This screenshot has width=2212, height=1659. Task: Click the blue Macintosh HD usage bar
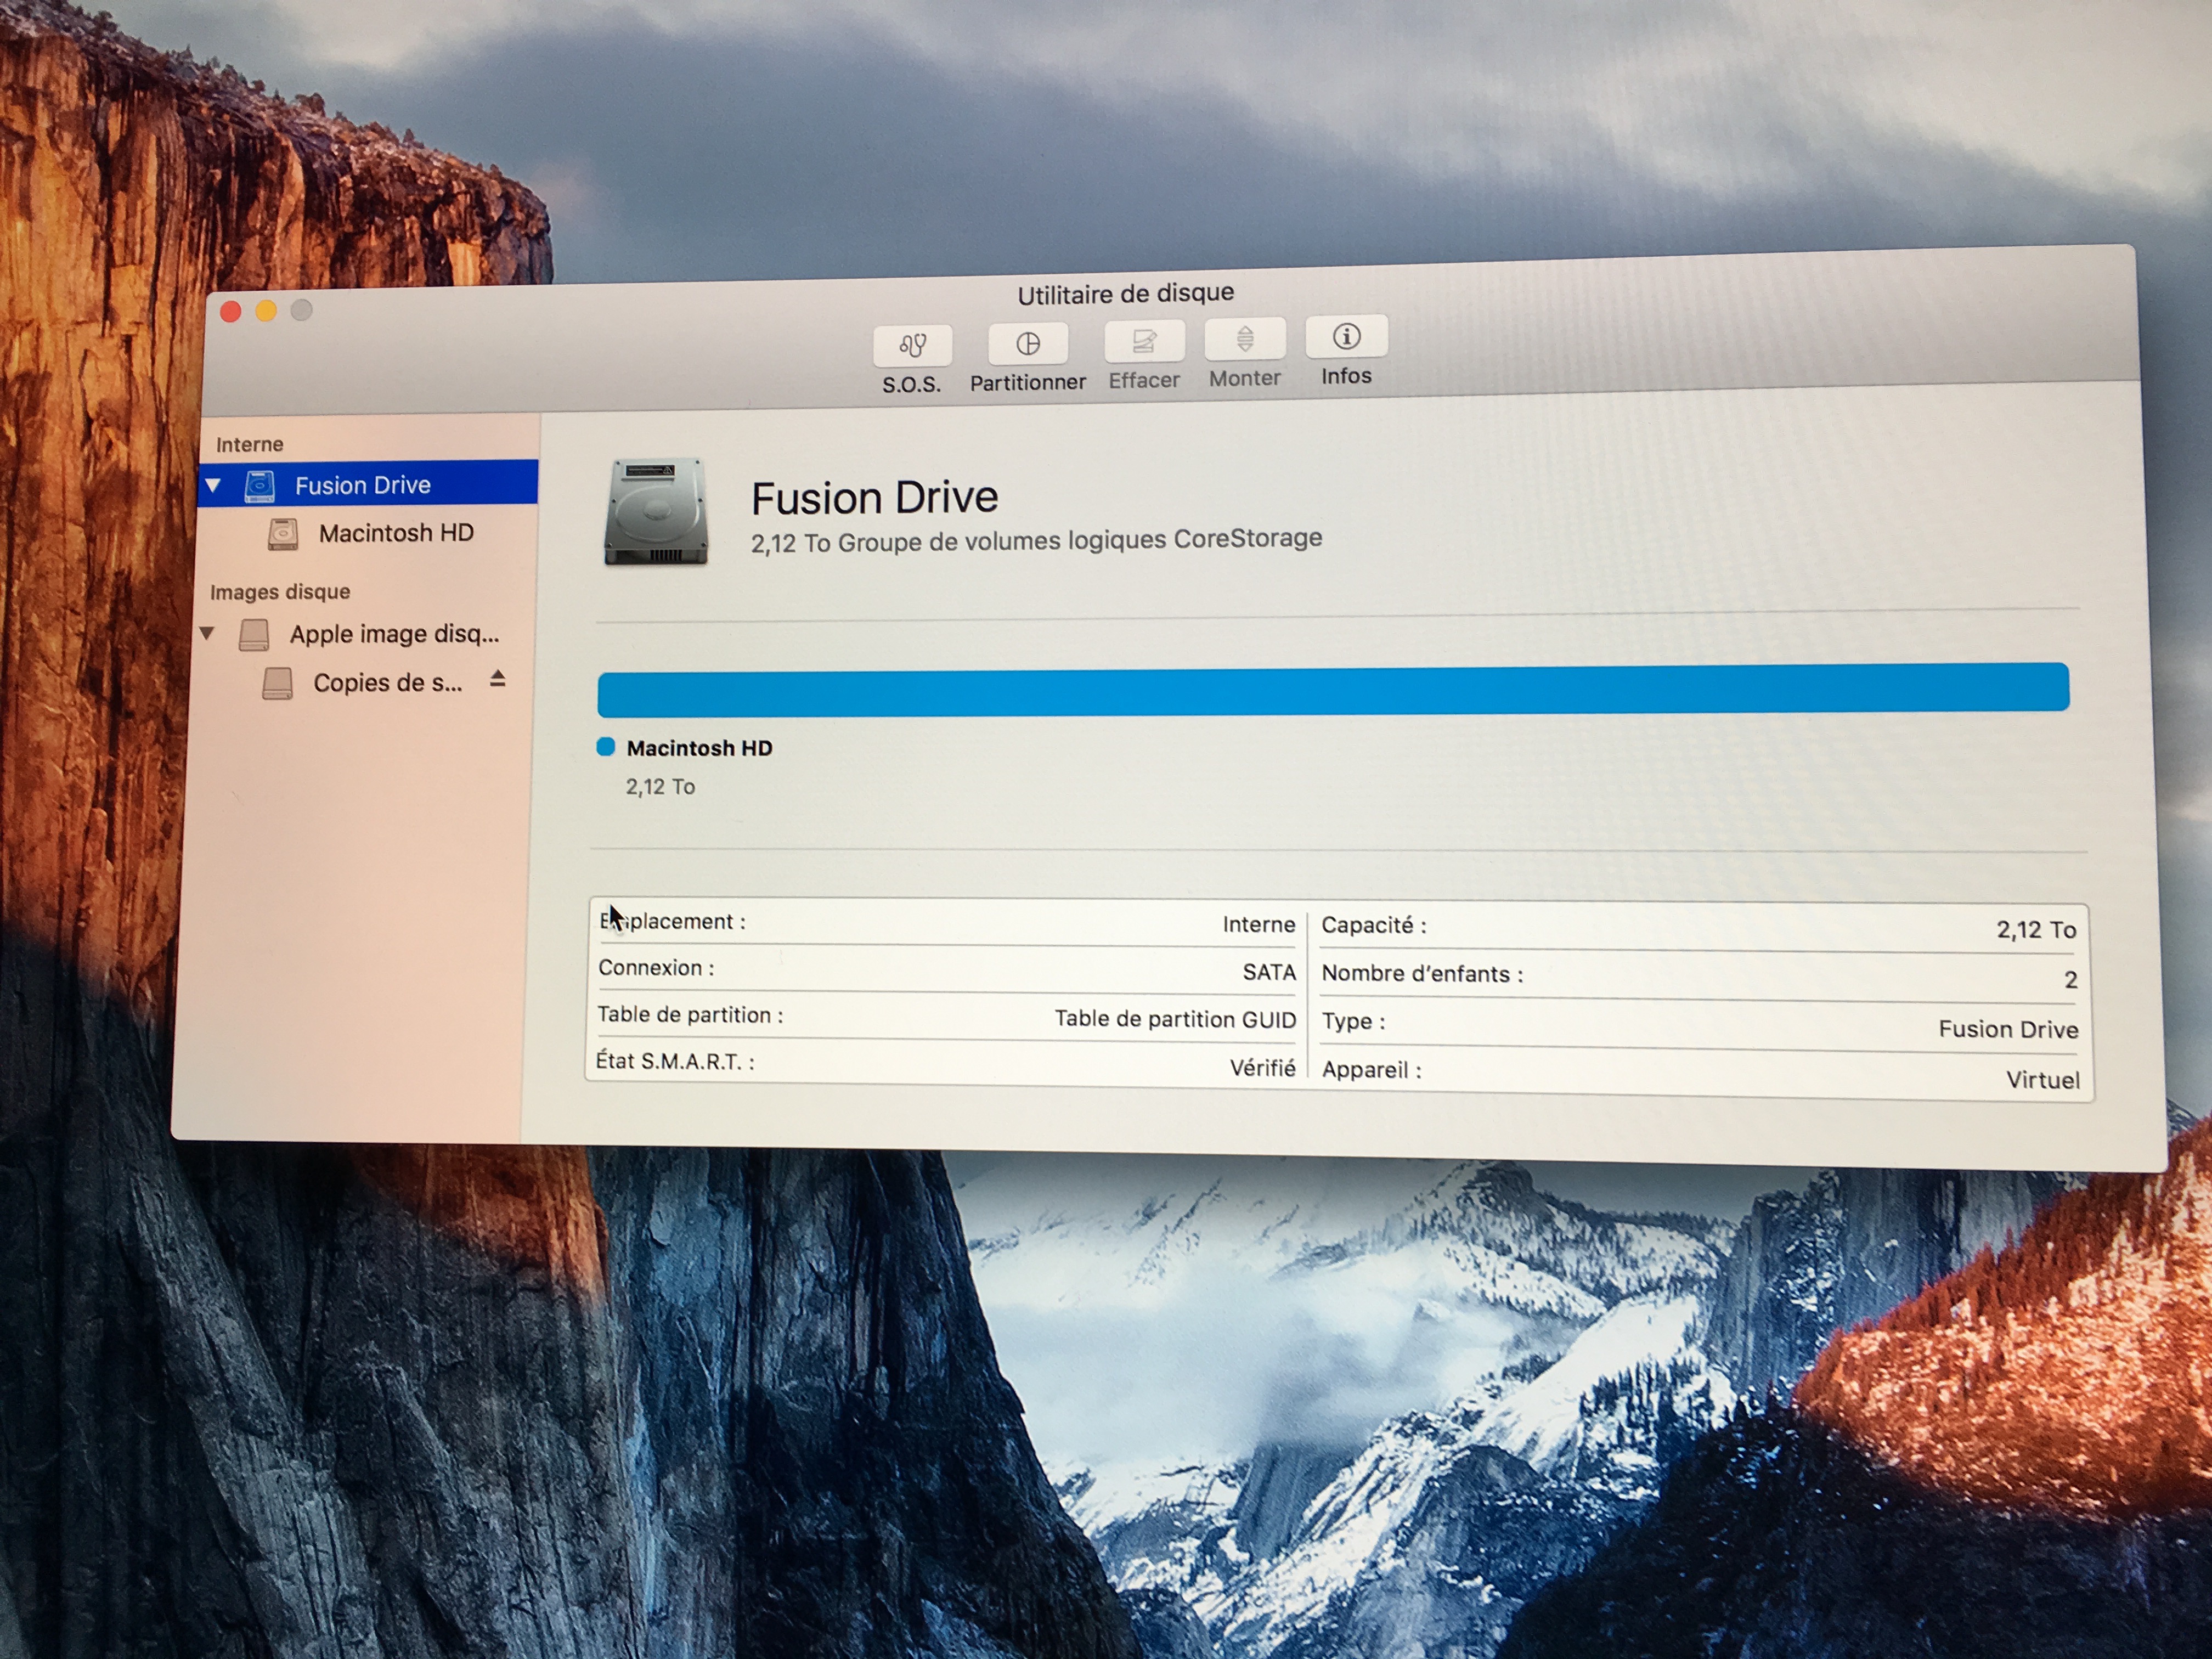point(1332,690)
